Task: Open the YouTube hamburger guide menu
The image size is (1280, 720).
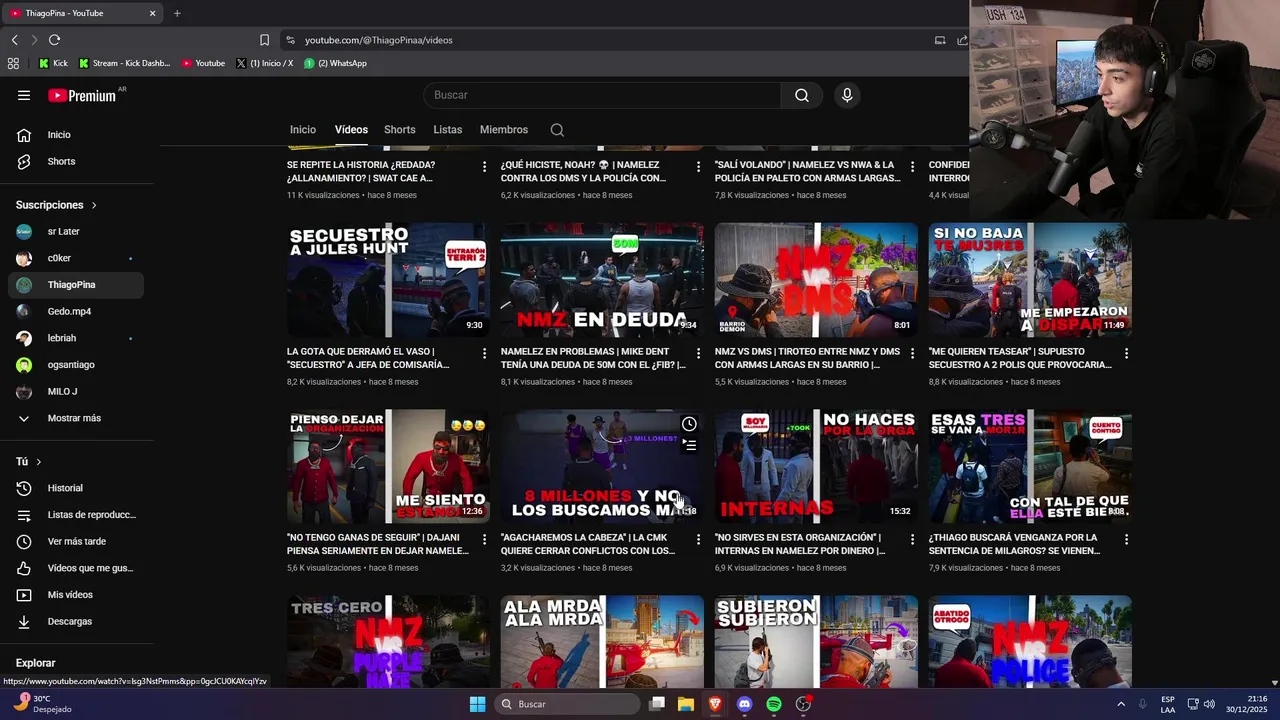Action: pyautogui.click(x=24, y=95)
